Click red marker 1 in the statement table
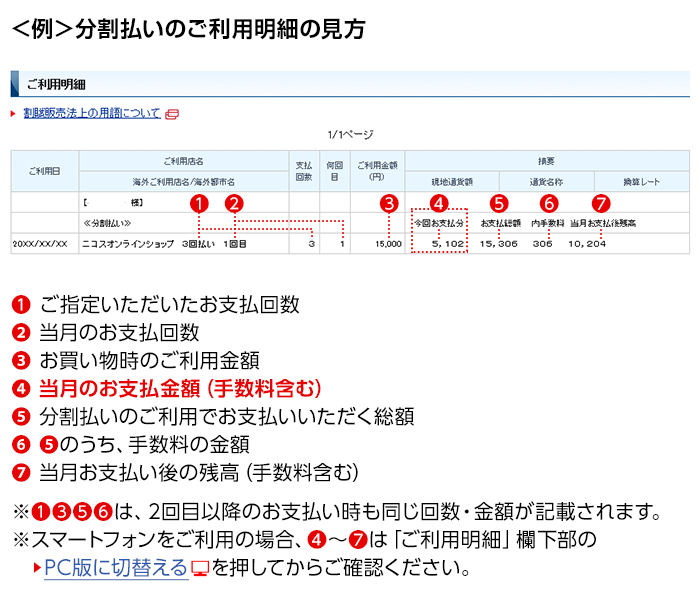The height and width of the screenshot is (606, 700). (x=199, y=203)
